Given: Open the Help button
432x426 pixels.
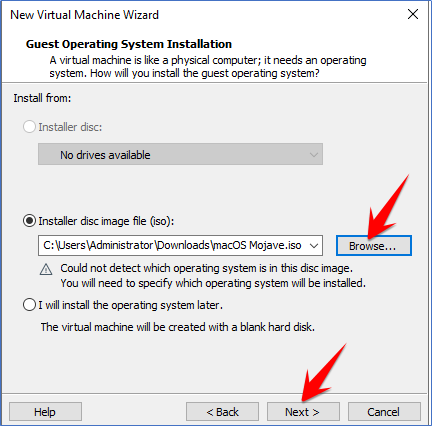Looking at the screenshot, I should click(45, 412).
